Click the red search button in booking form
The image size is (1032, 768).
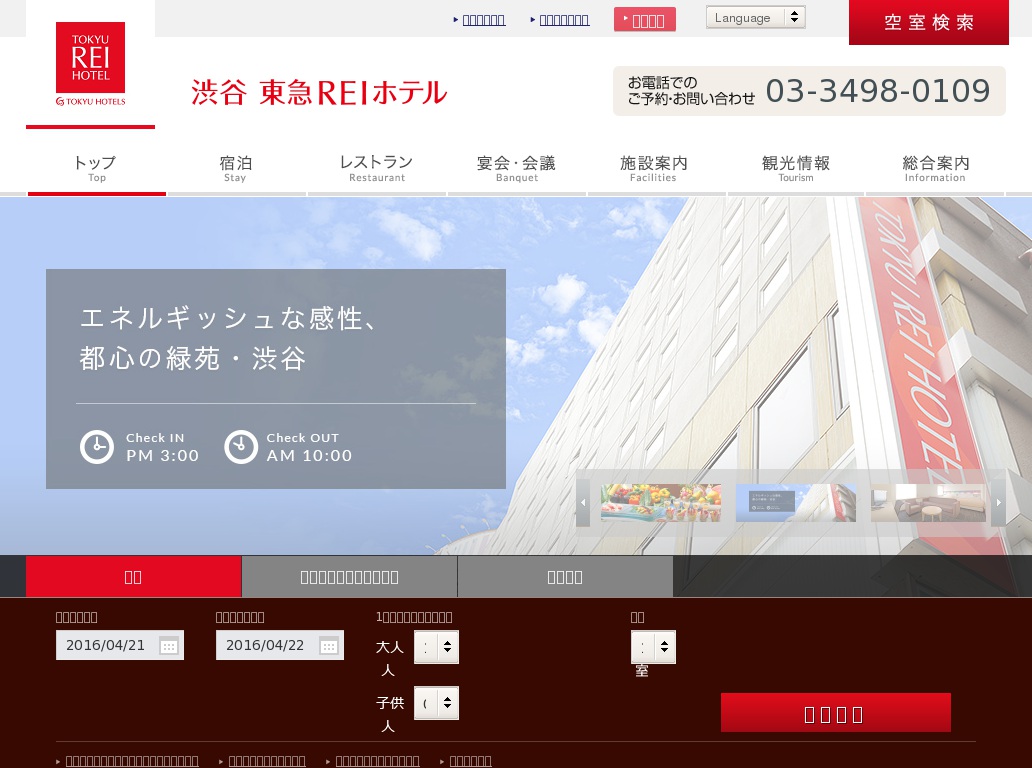[836, 713]
